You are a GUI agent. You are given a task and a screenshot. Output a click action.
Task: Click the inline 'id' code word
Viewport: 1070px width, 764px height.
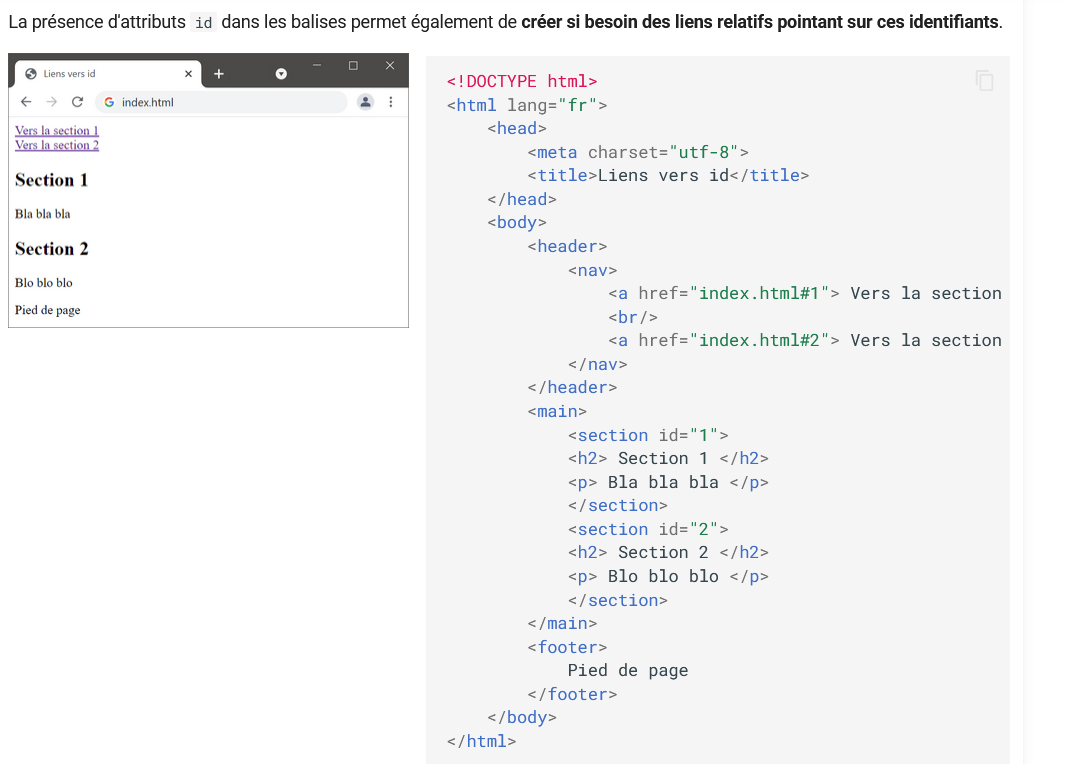click(x=204, y=22)
